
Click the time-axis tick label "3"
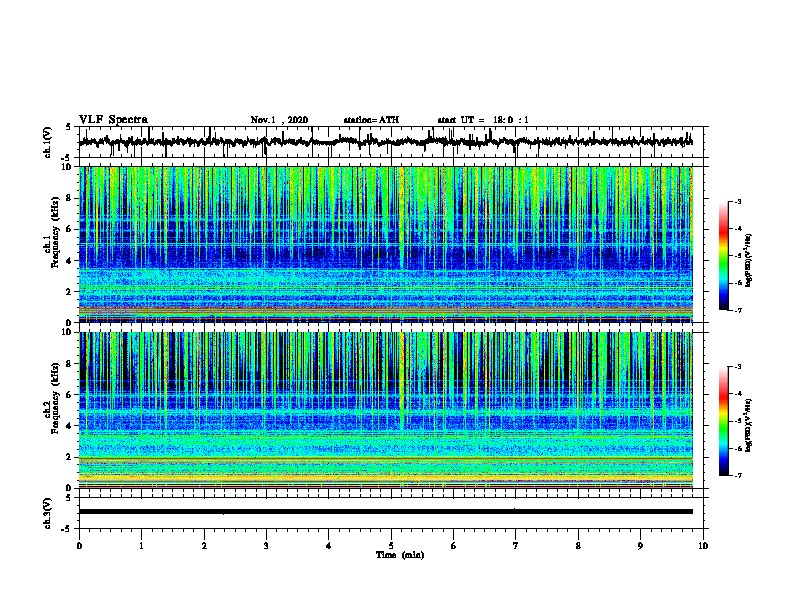266,546
